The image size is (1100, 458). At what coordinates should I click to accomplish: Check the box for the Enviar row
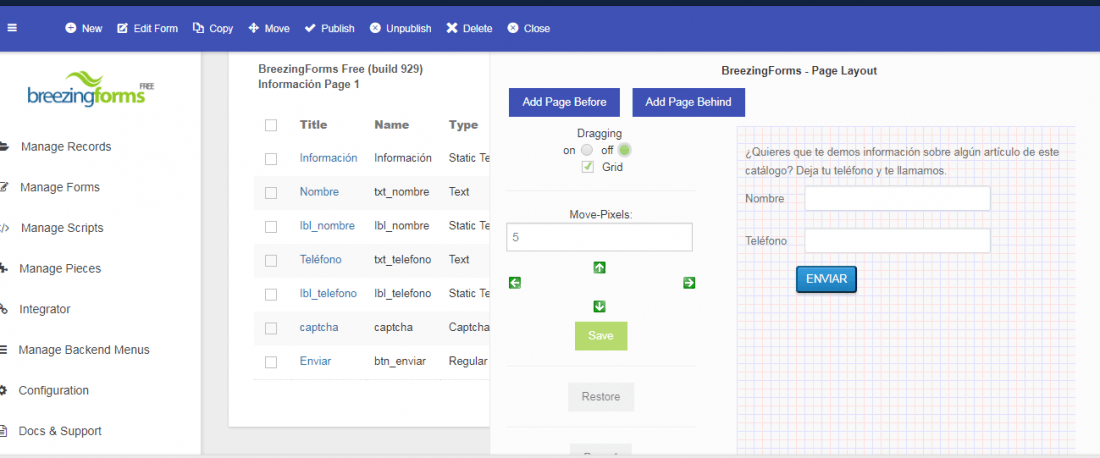click(x=271, y=362)
